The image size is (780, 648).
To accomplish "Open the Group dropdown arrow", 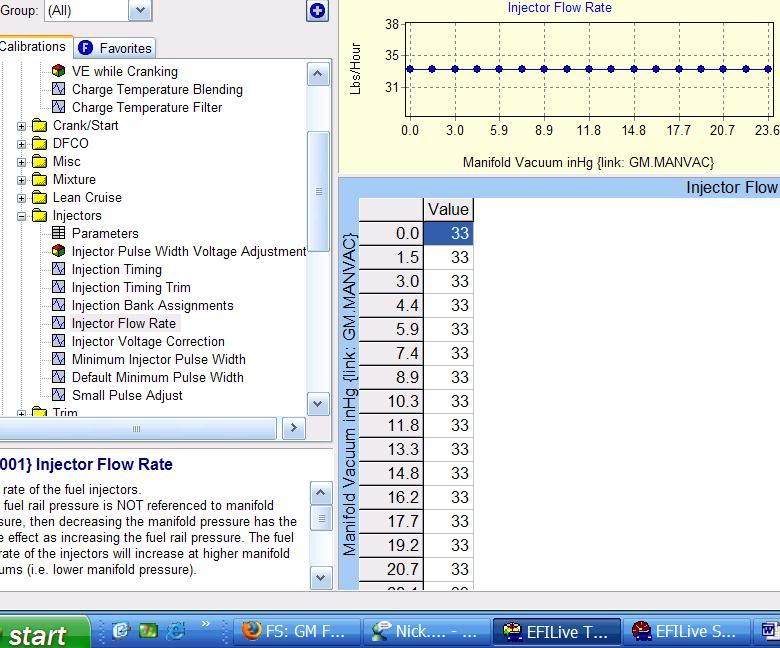I will [140, 10].
